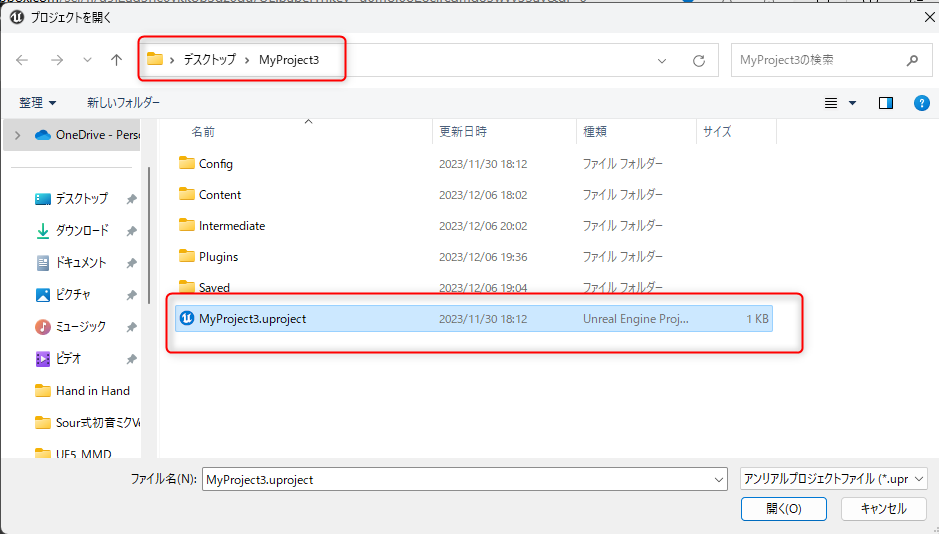The height and width of the screenshot is (534, 939).
Task: Go up one folder level
Action: point(116,60)
